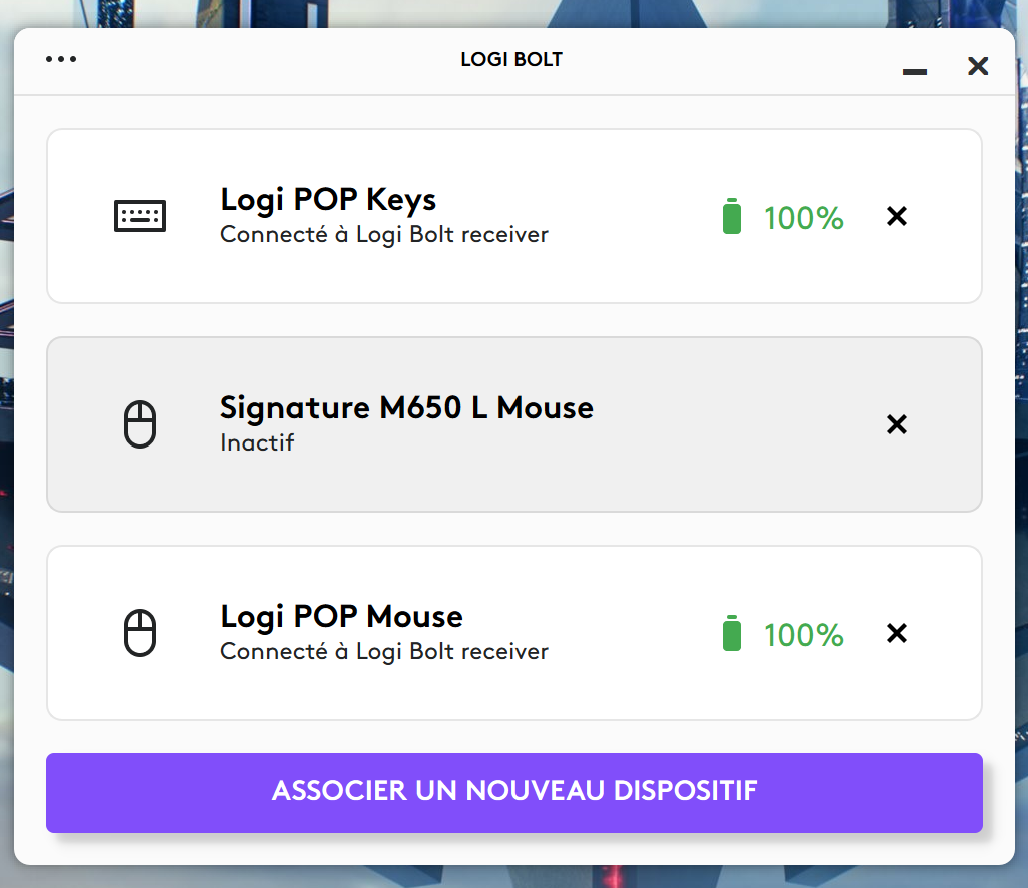Select the Signature M650 L Mouse name

407,407
